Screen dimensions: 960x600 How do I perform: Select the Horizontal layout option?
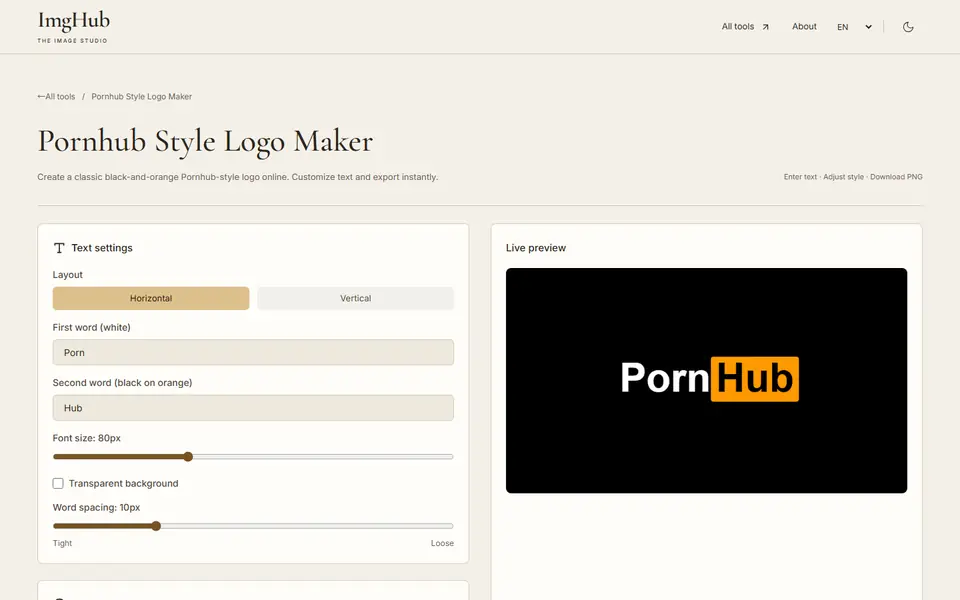tap(151, 298)
